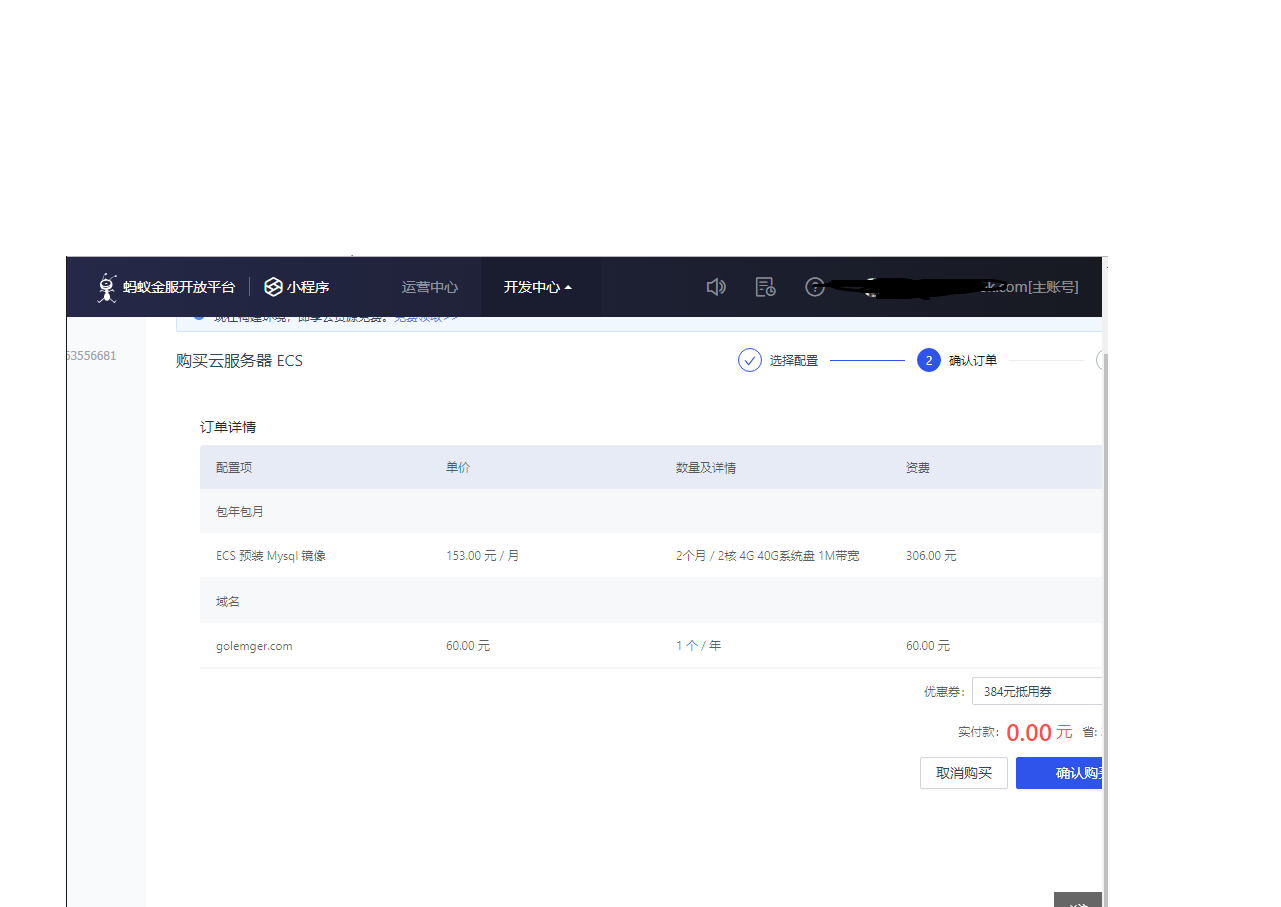Image resolution: width=1281 pixels, height=907 pixels.
Task: Click the 确认购买 button
Action: pos(1059,773)
